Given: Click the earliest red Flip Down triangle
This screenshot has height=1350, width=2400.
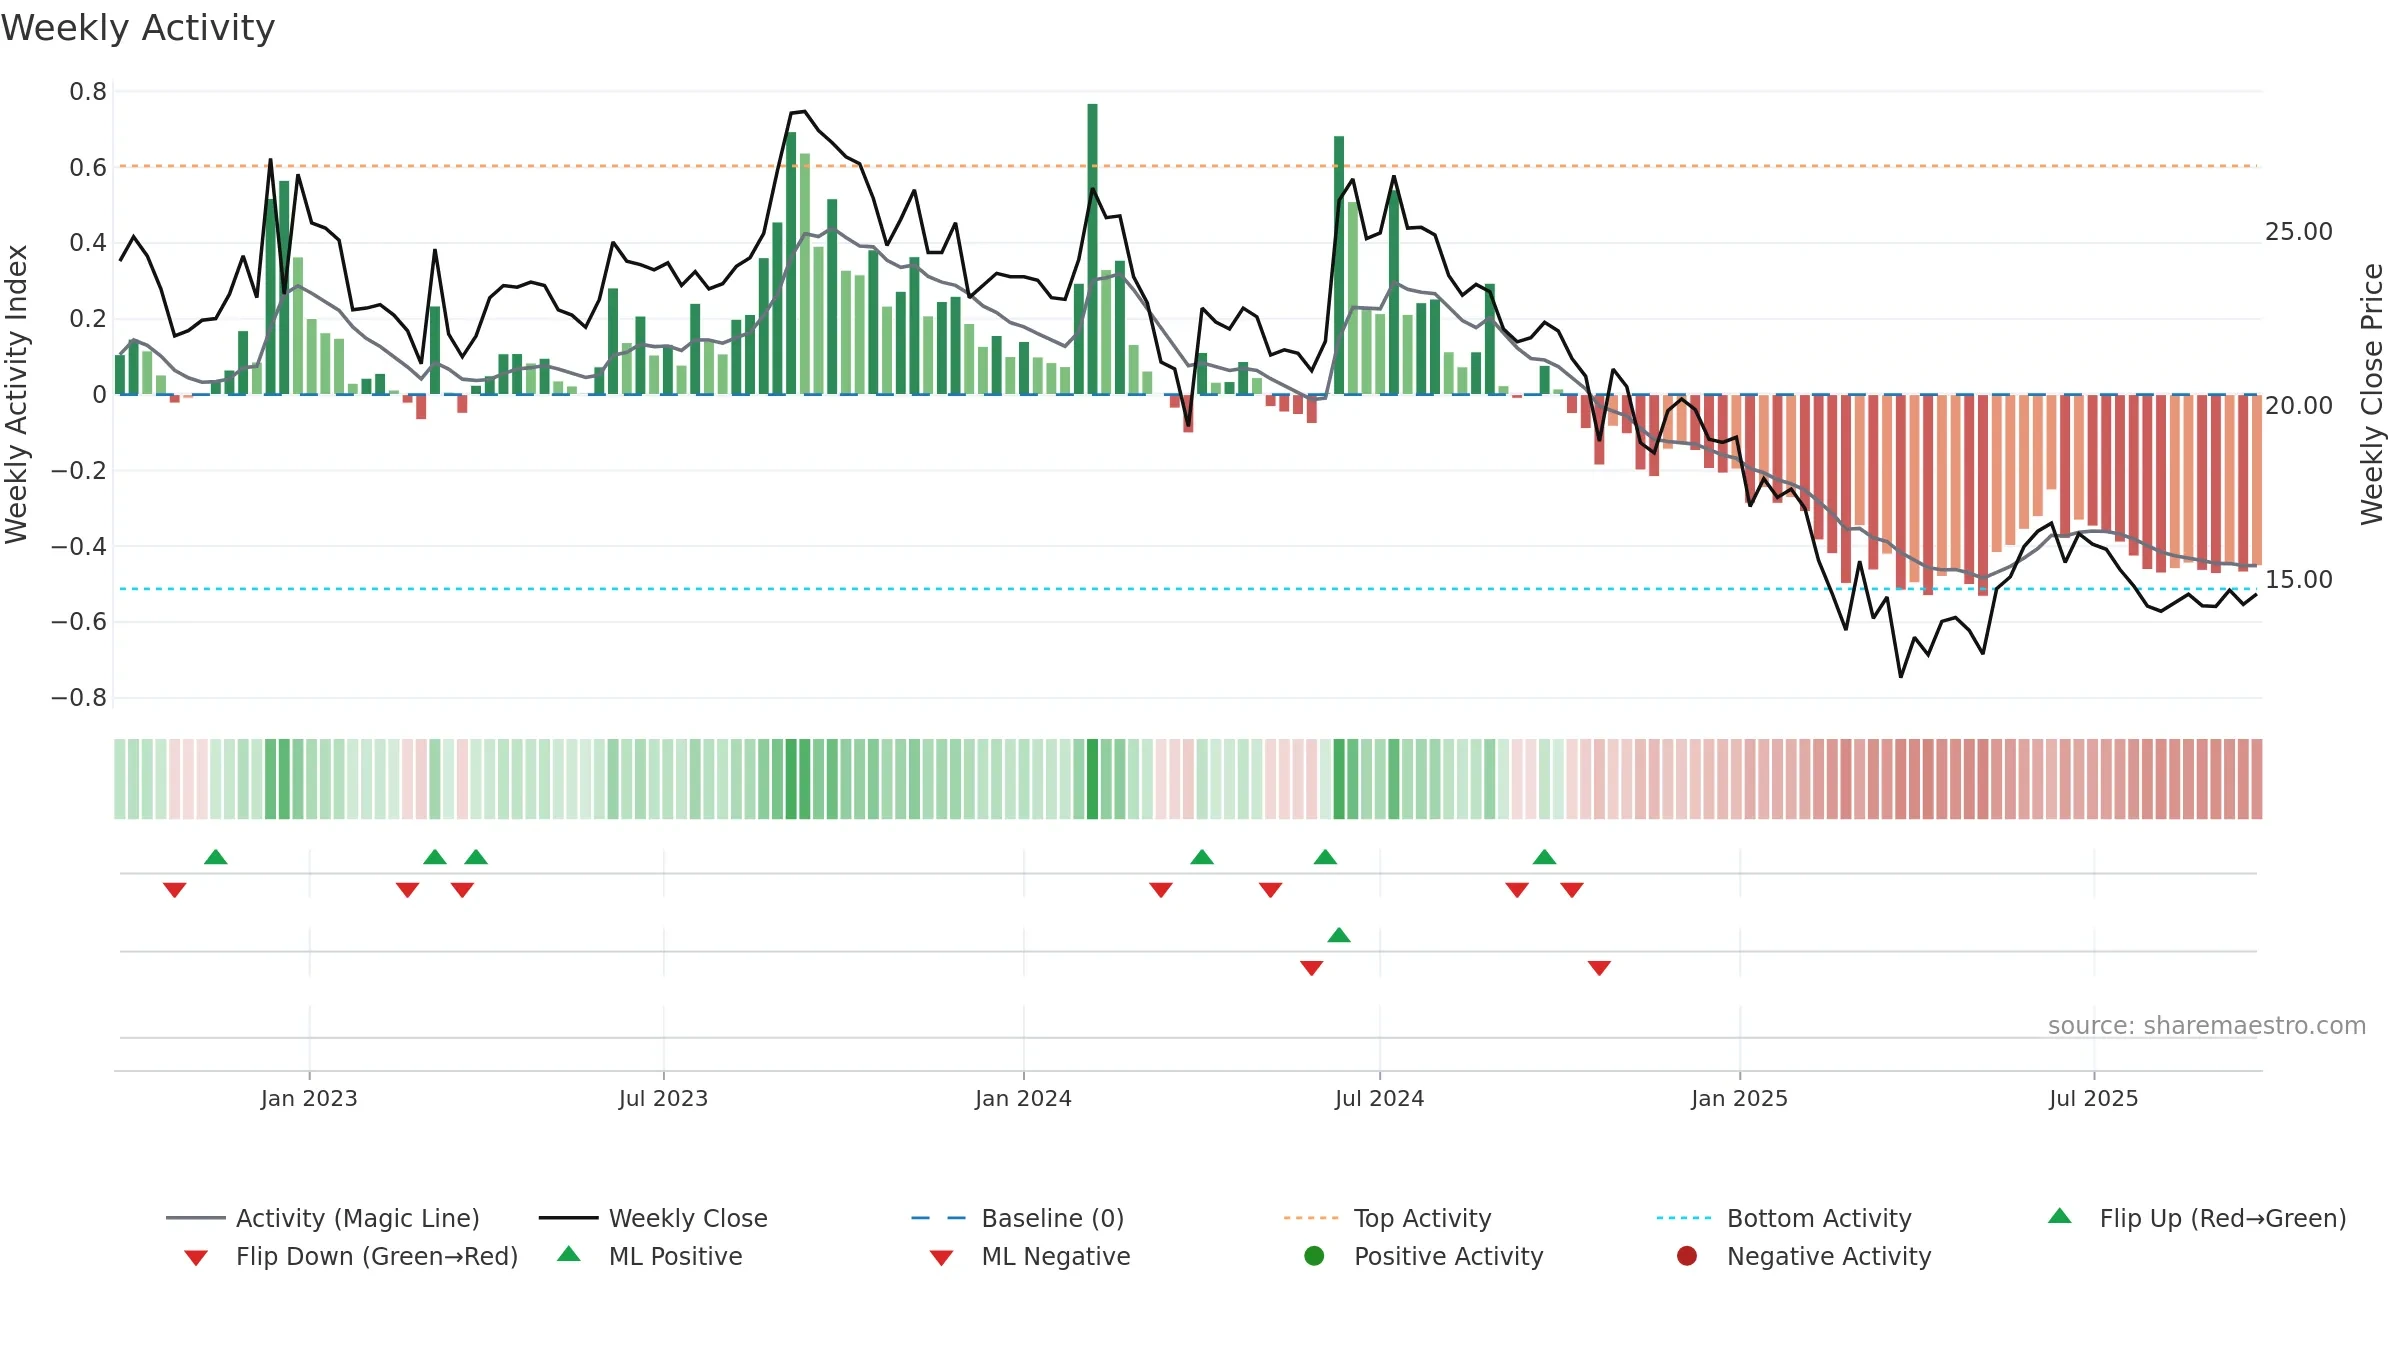Looking at the screenshot, I should (x=175, y=889).
